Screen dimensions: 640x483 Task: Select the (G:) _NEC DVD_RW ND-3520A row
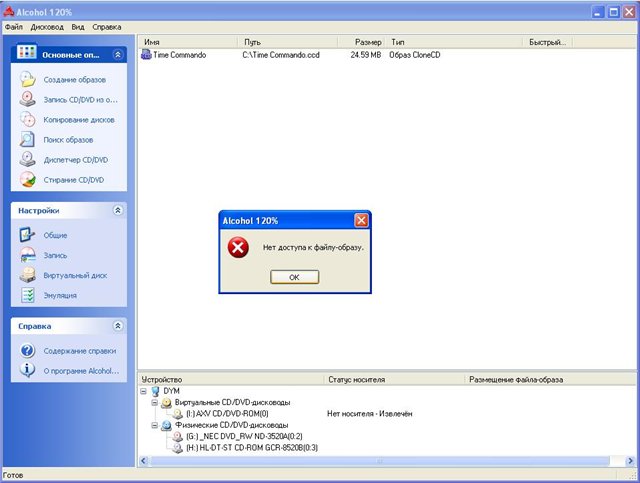[x=244, y=436]
